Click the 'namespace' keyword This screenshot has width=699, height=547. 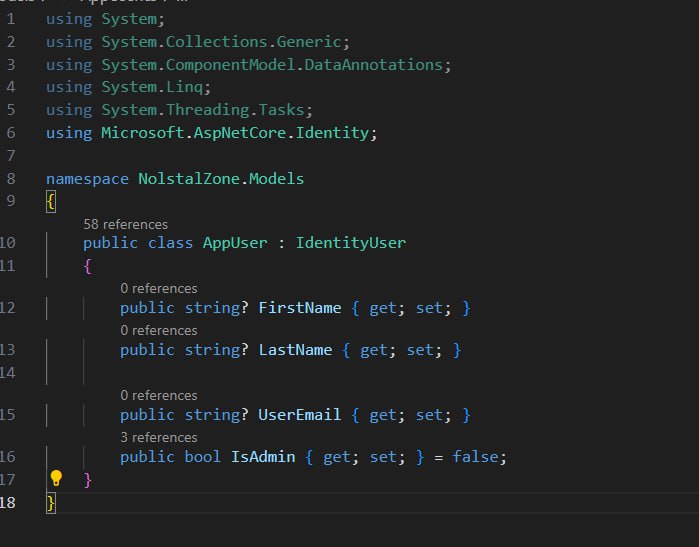pyautogui.click(x=87, y=179)
